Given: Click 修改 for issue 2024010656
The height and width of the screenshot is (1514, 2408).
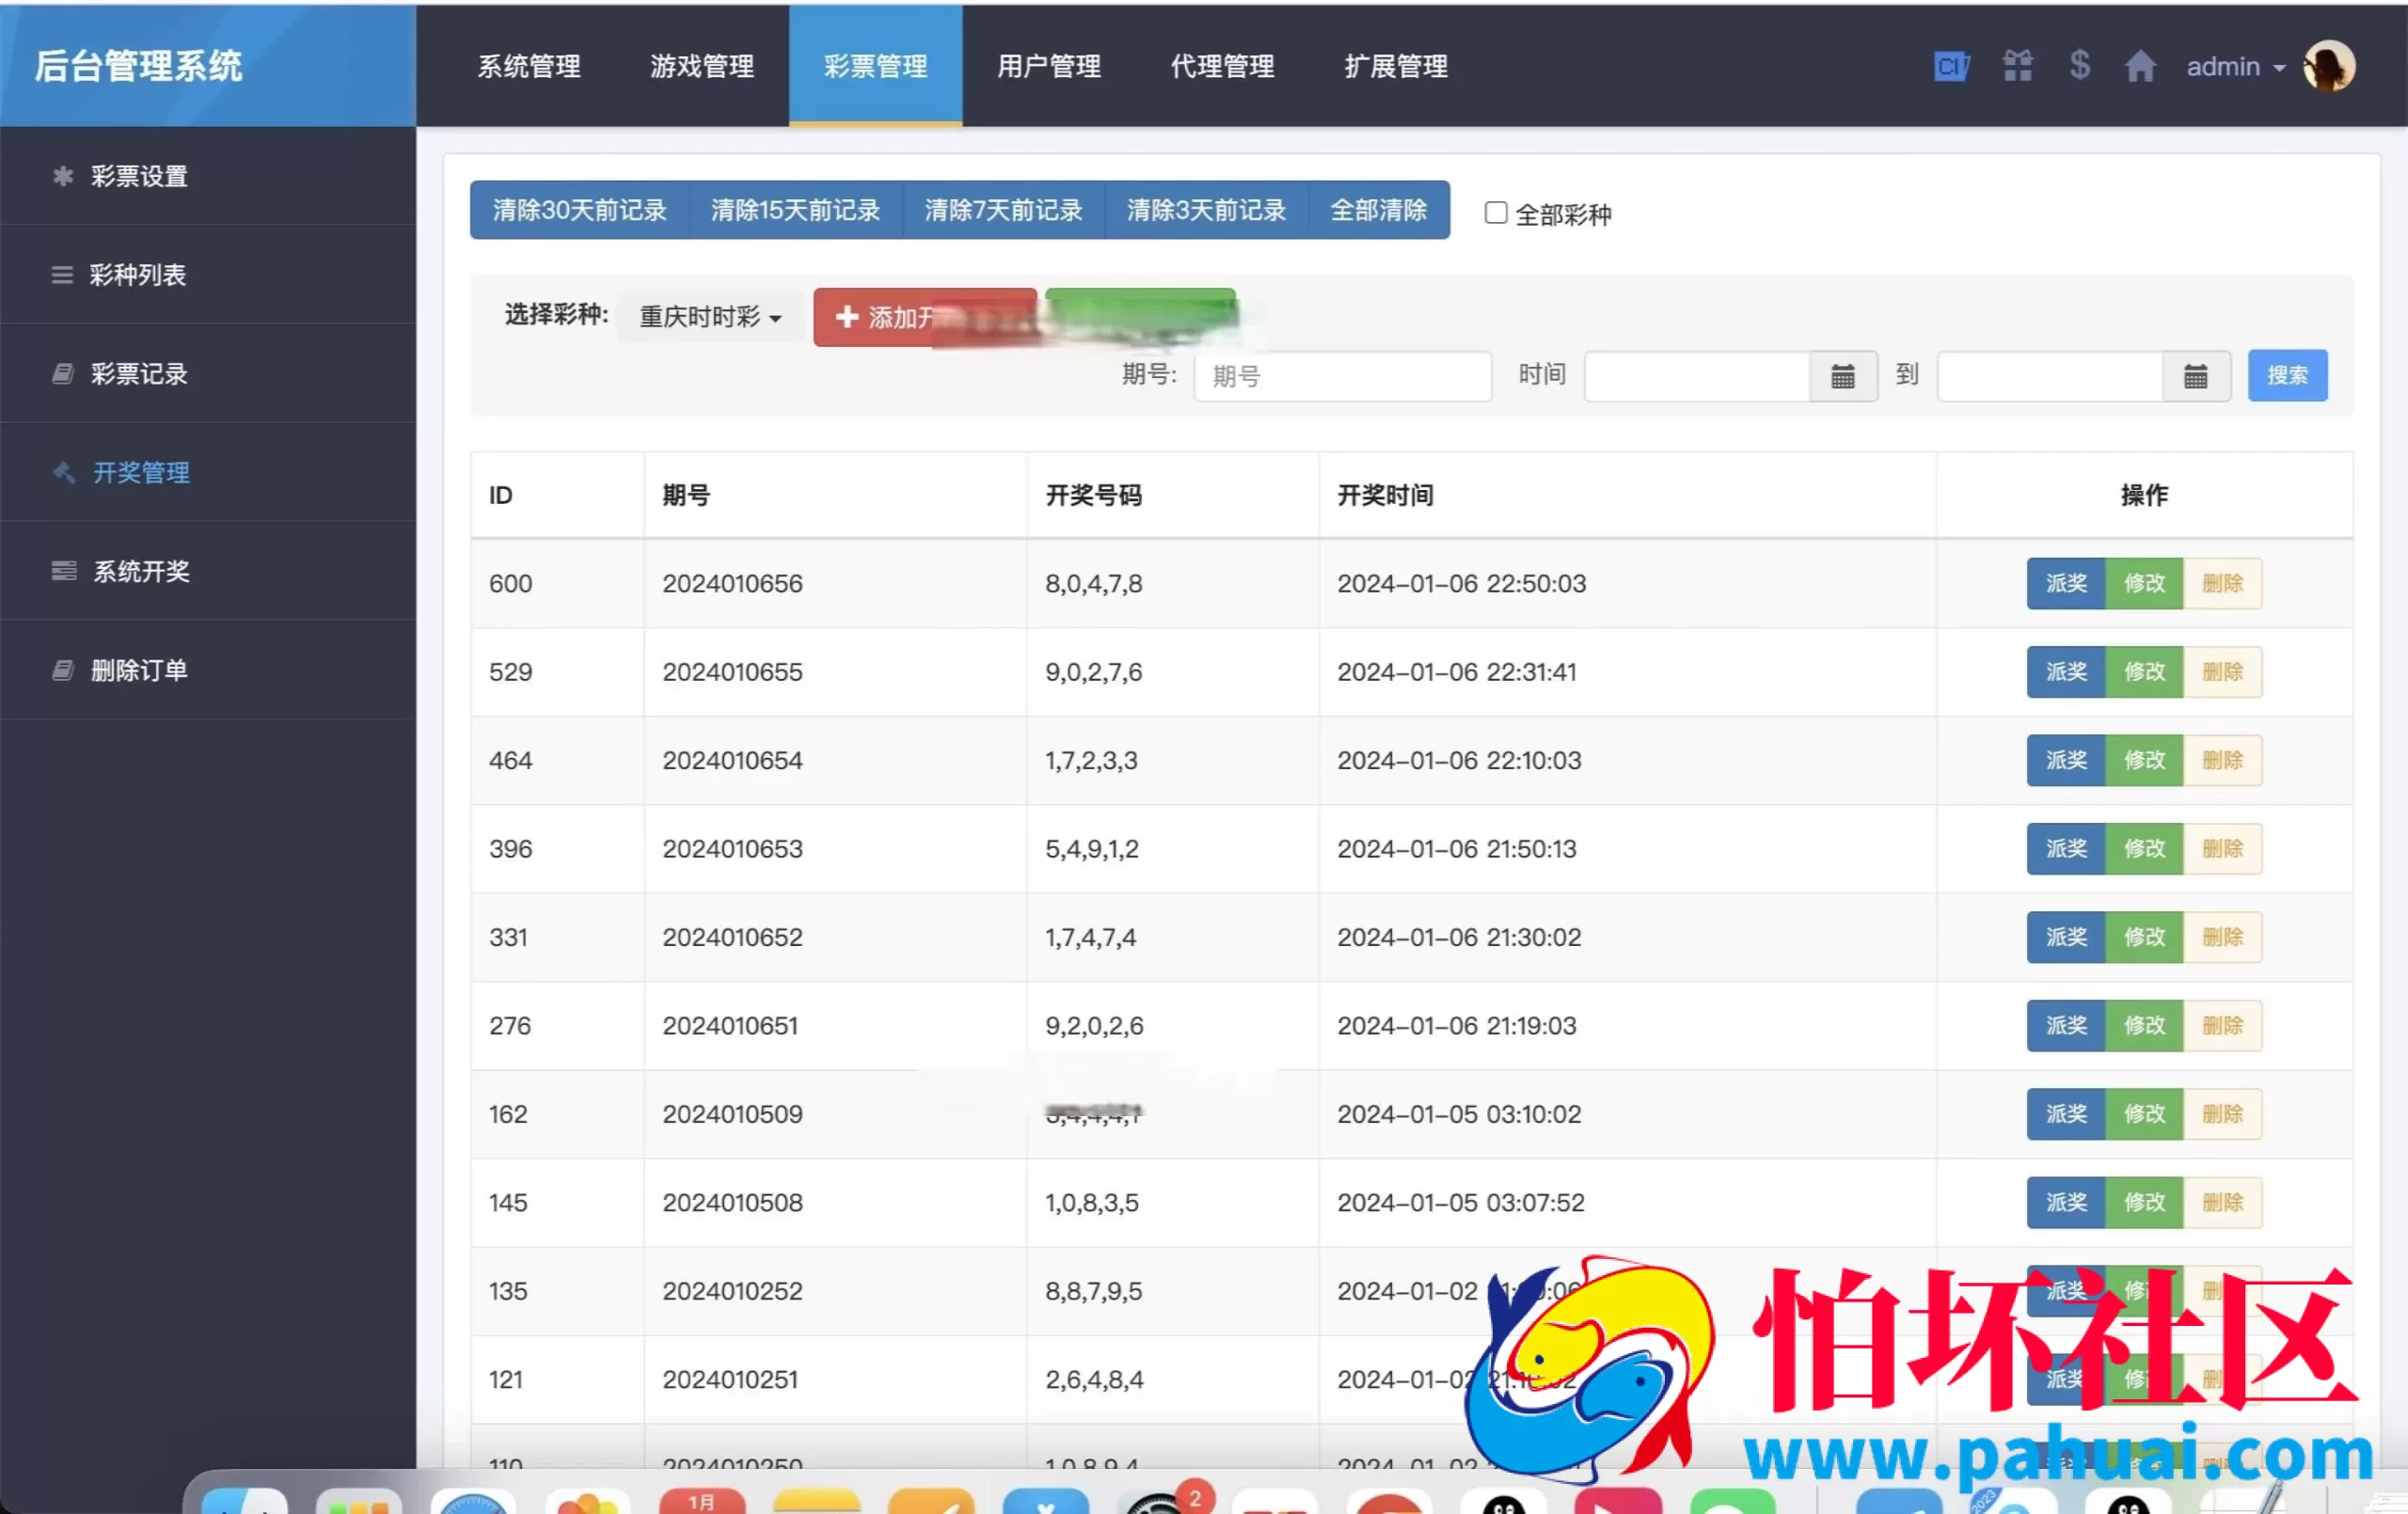Looking at the screenshot, I should (2144, 583).
